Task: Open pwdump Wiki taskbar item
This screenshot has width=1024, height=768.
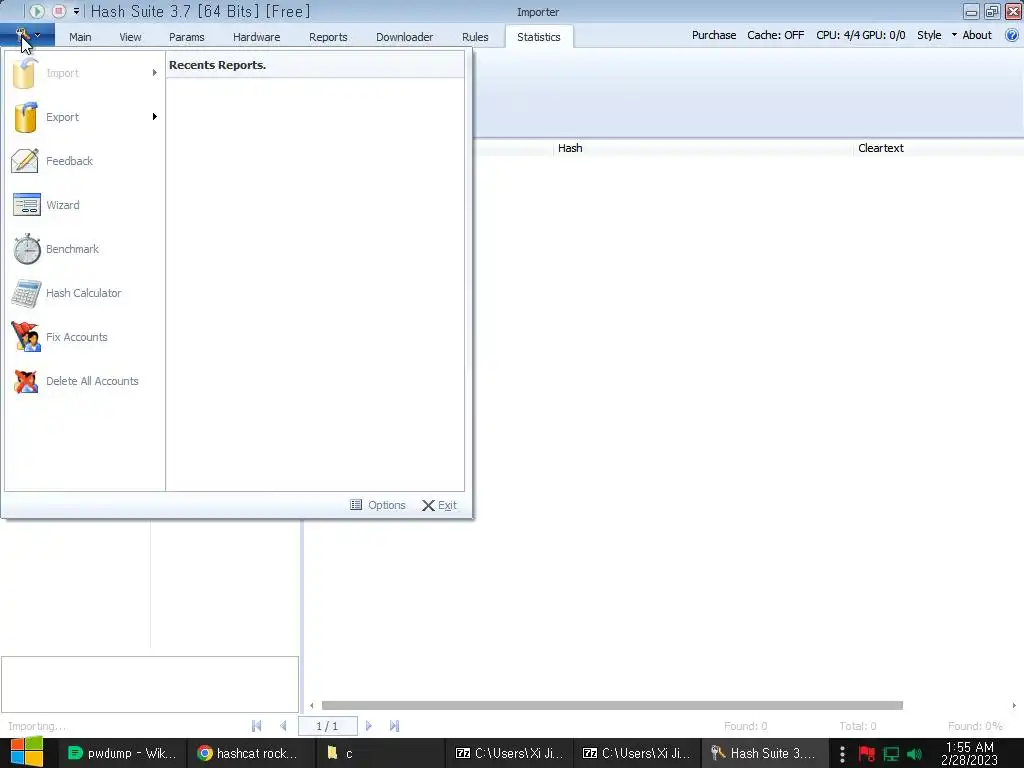Action: click(123, 753)
